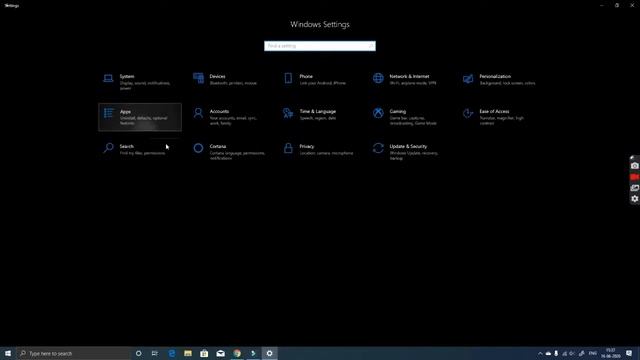Open the Action Center notifications icon

click(629, 353)
